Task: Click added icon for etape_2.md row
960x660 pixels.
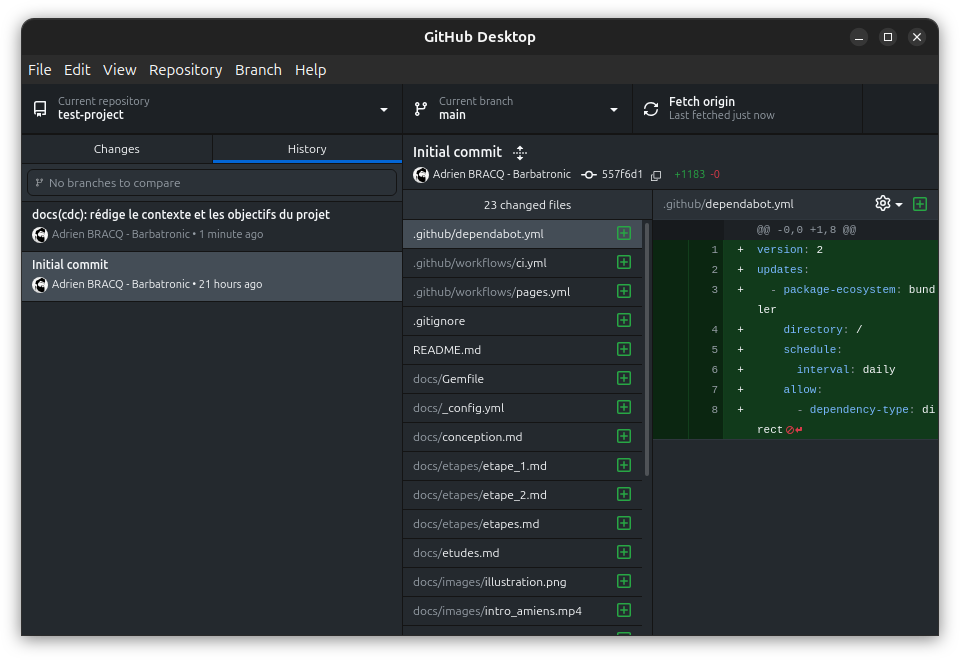Action: coord(624,494)
